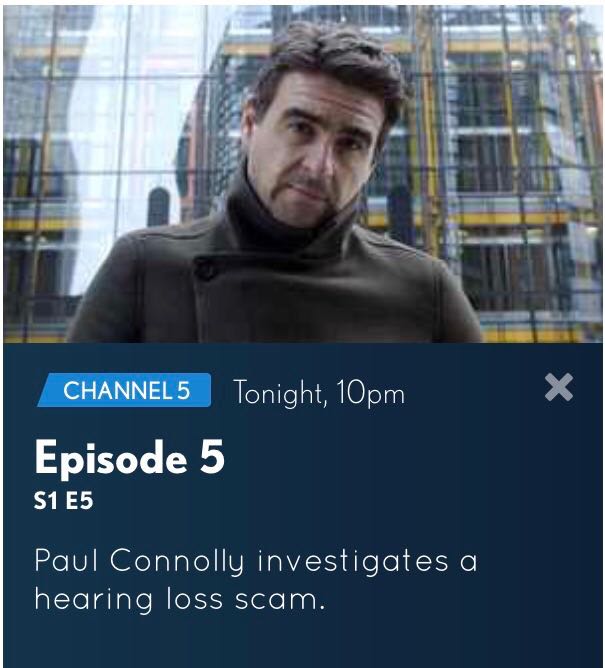
Task: Close the episode info card
Action: (559, 387)
